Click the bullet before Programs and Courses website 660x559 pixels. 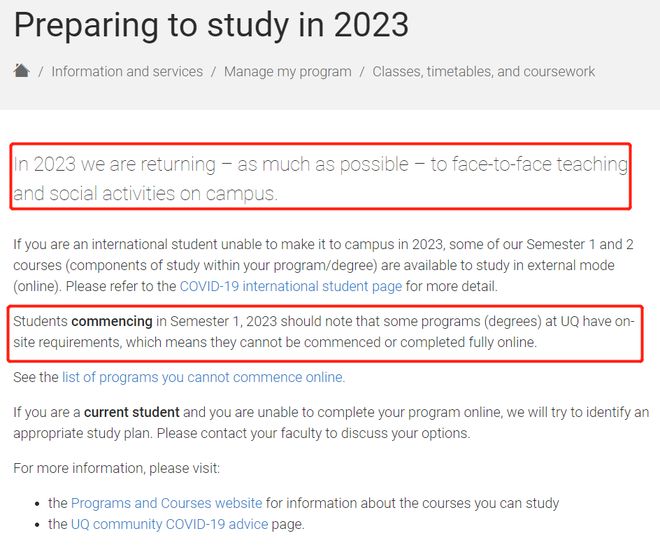(37, 504)
